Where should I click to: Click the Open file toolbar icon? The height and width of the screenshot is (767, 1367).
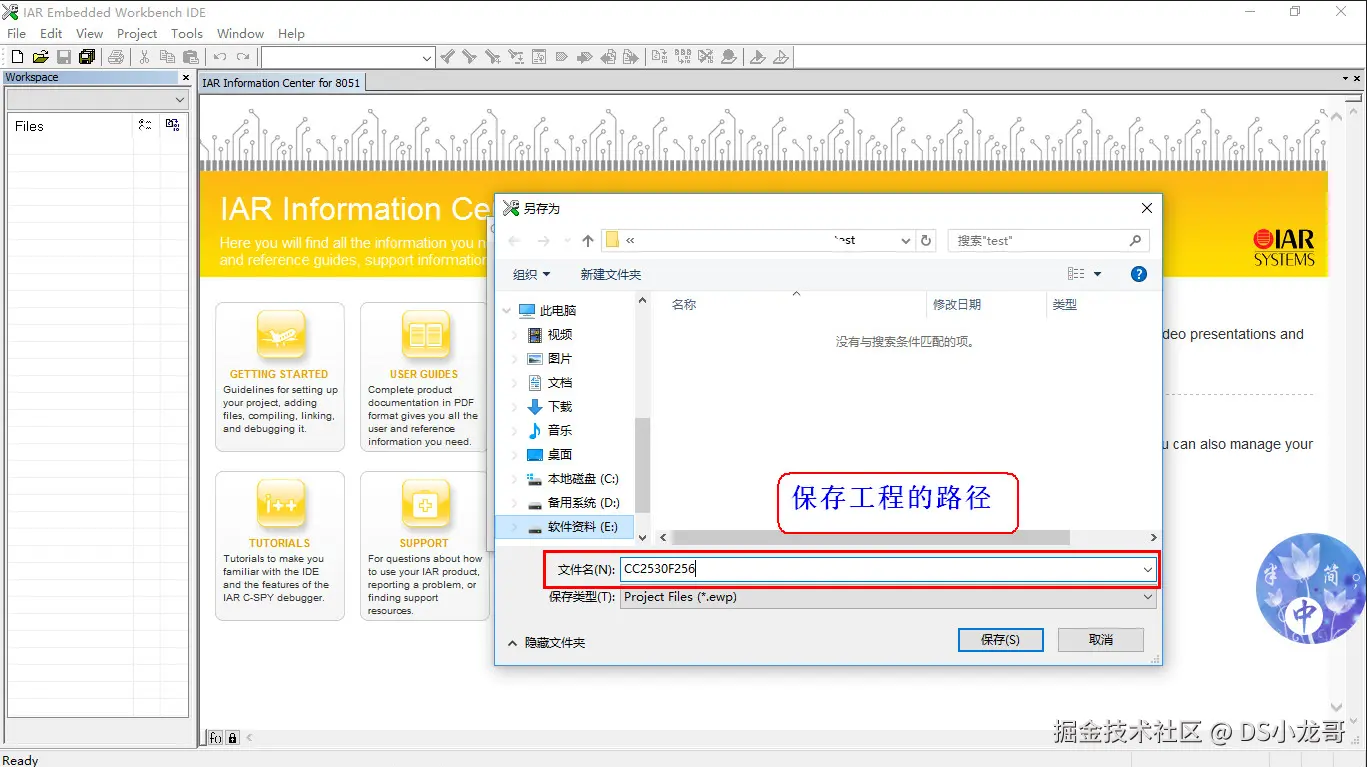(40, 57)
